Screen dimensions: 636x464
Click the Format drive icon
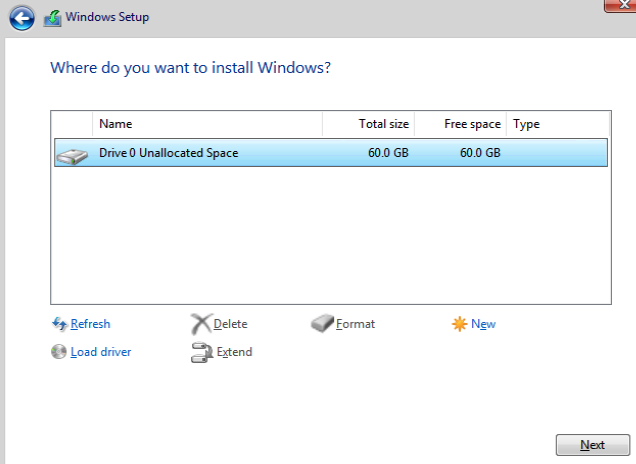(x=322, y=324)
